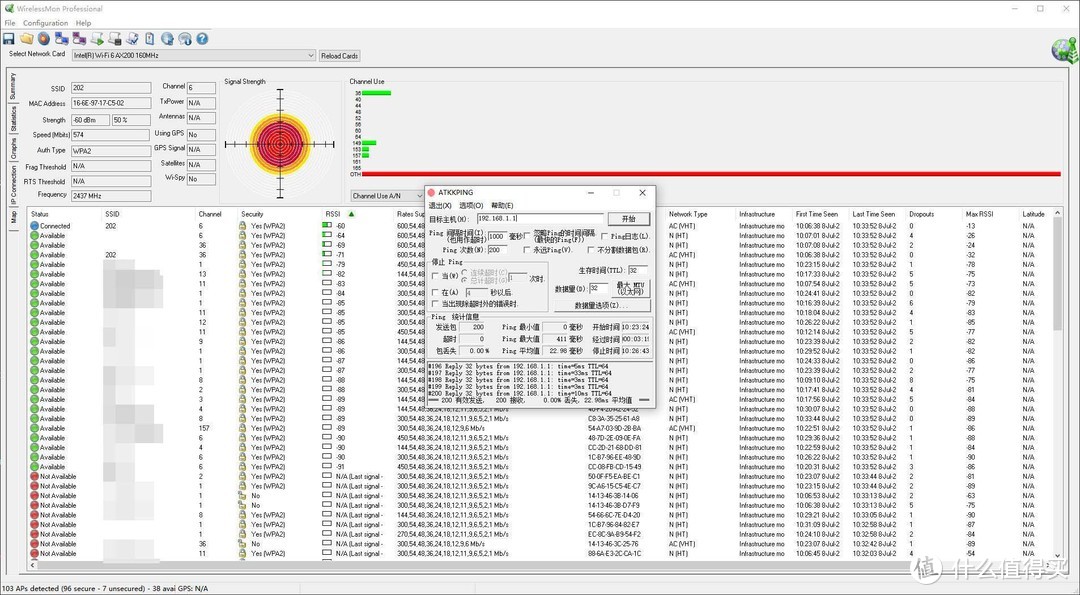Click lock icon on the Connected 202 row
The width and height of the screenshot is (1080, 595).
click(242, 226)
